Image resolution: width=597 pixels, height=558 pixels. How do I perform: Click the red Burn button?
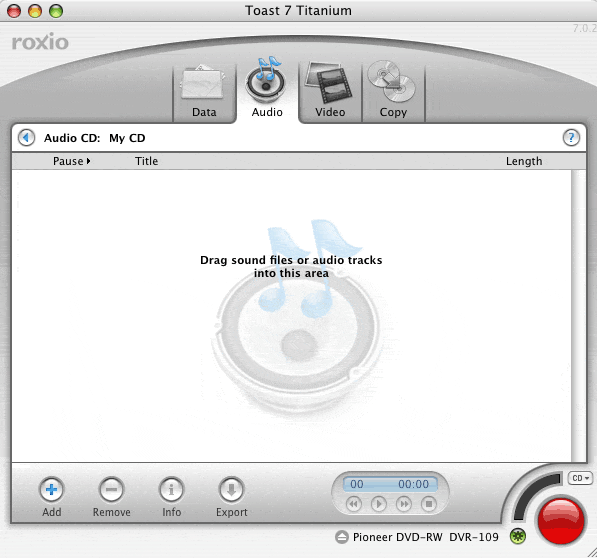click(x=560, y=520)
